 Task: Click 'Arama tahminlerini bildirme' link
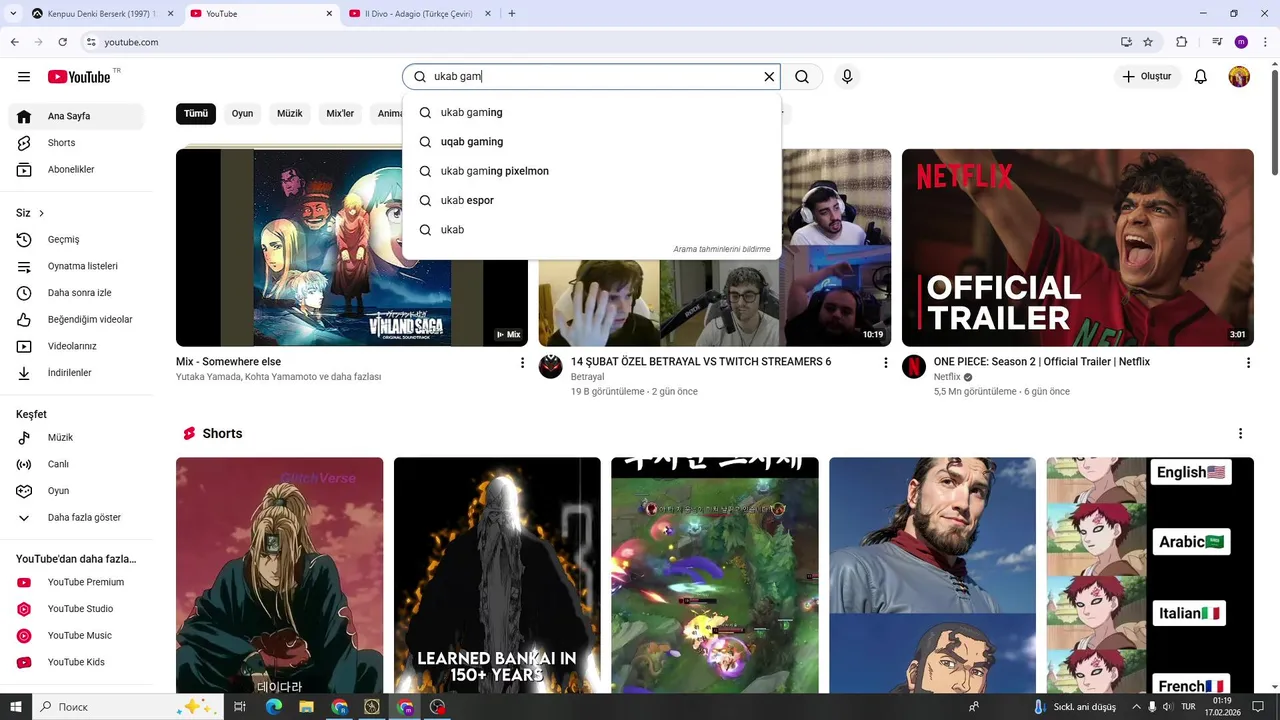point(722,249)
